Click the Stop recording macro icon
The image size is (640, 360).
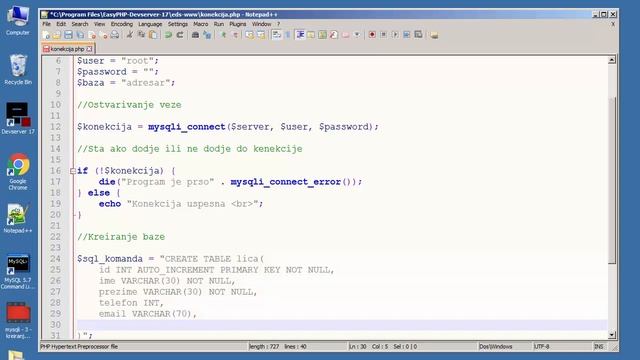tap(383, 35)
